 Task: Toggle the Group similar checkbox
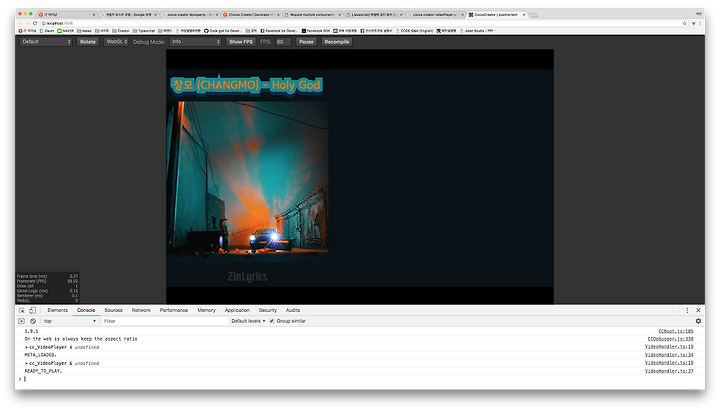click(x=272, y=321)
